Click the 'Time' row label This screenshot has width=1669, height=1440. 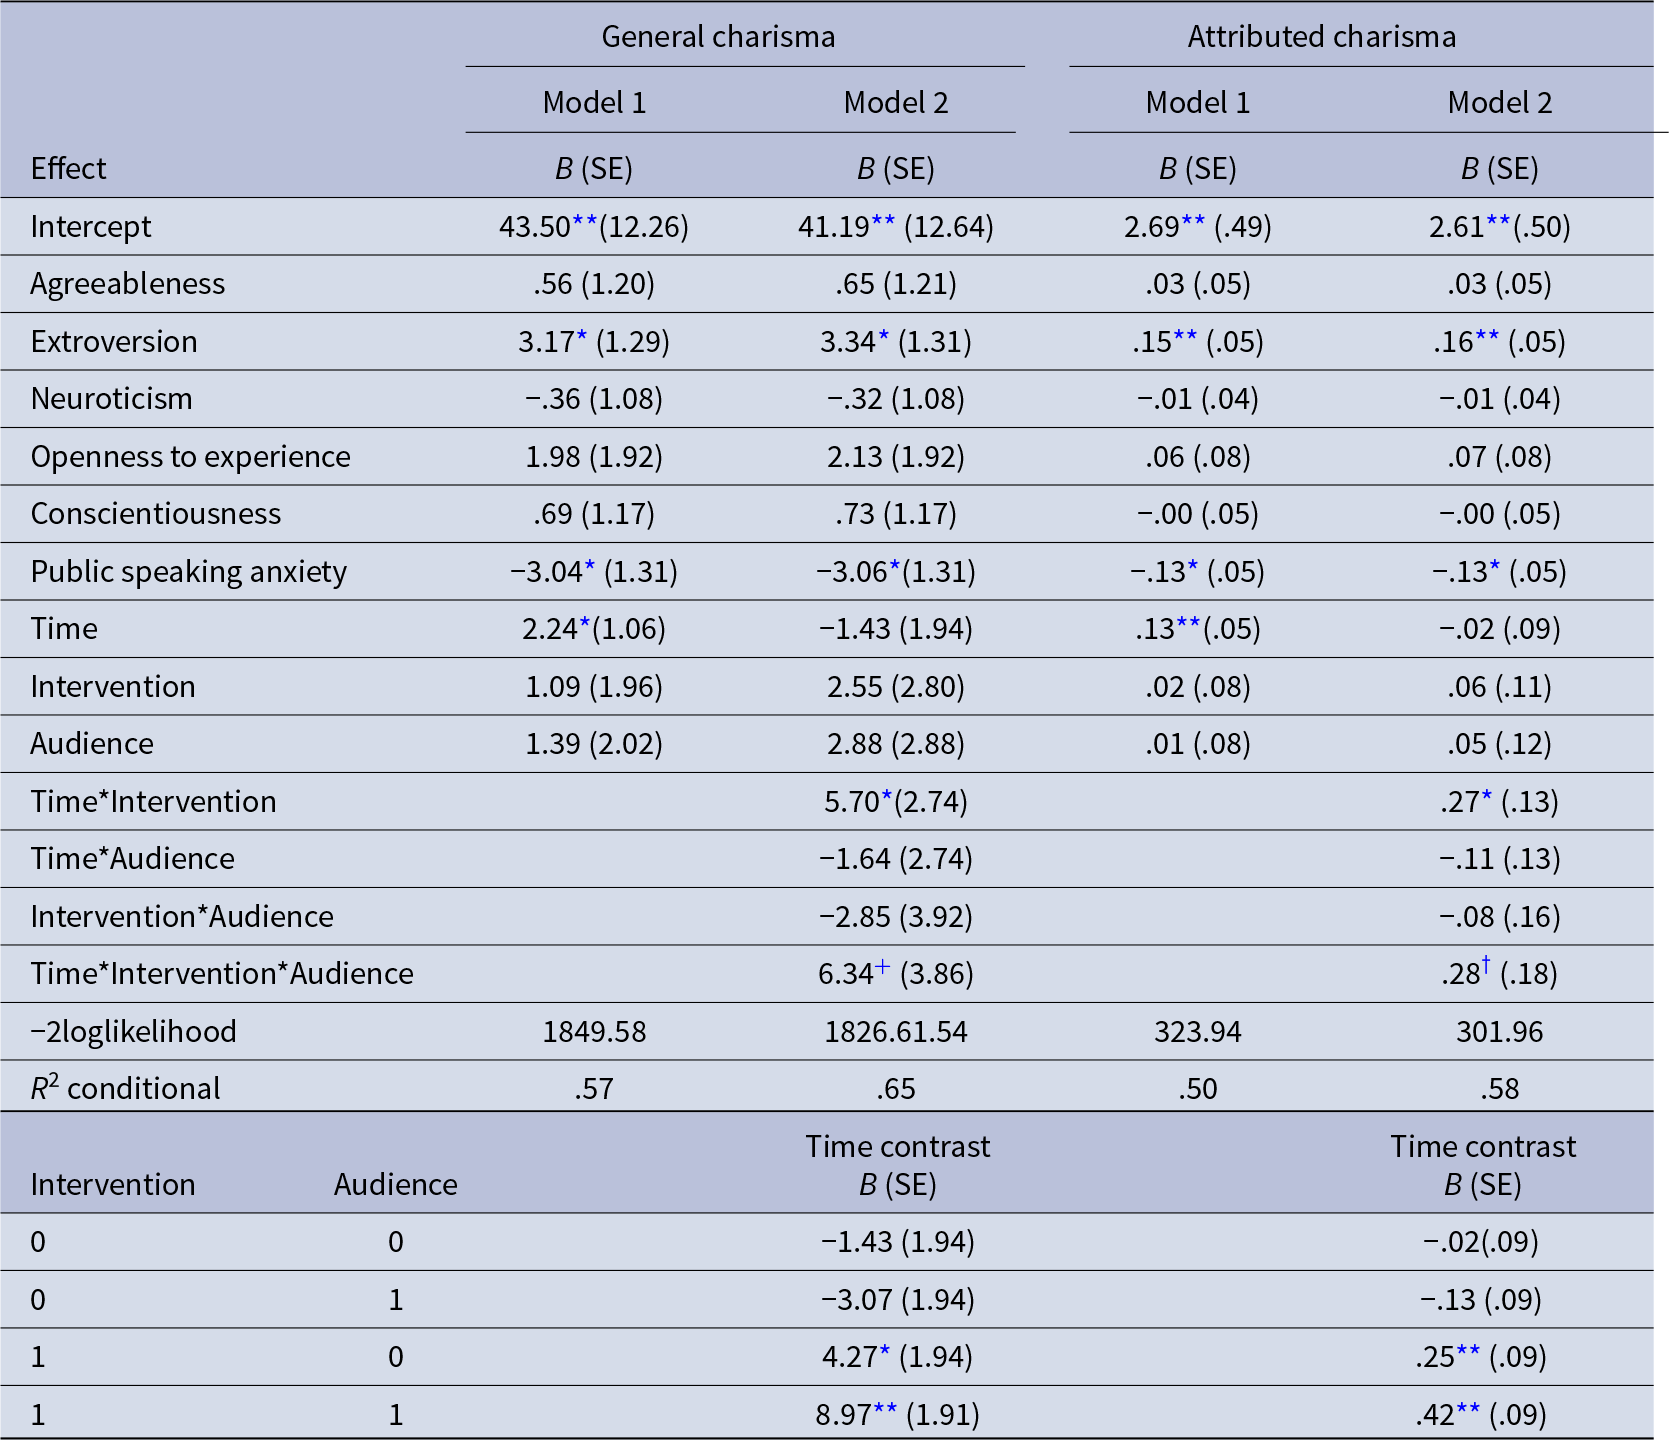pyautogui.click(x=64, y=629)
